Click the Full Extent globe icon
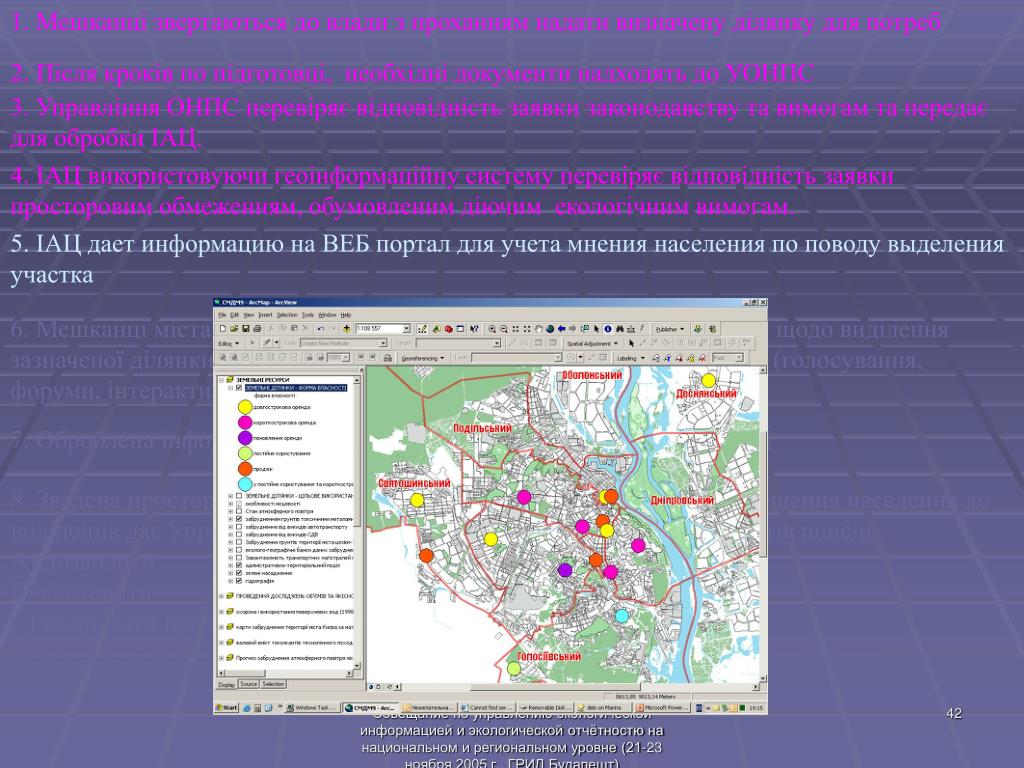 click(x=550, y=328)
